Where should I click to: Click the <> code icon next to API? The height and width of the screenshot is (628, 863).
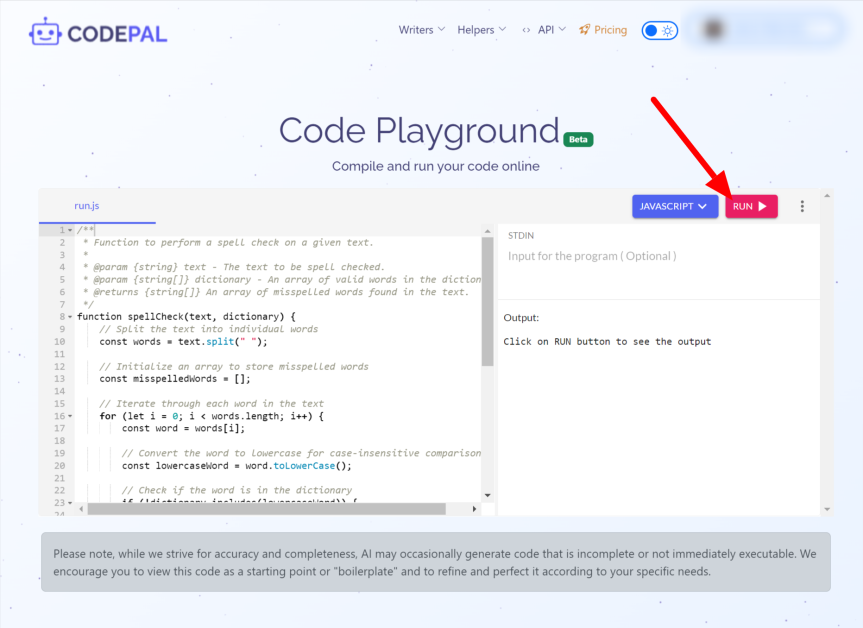pos(526,30)
